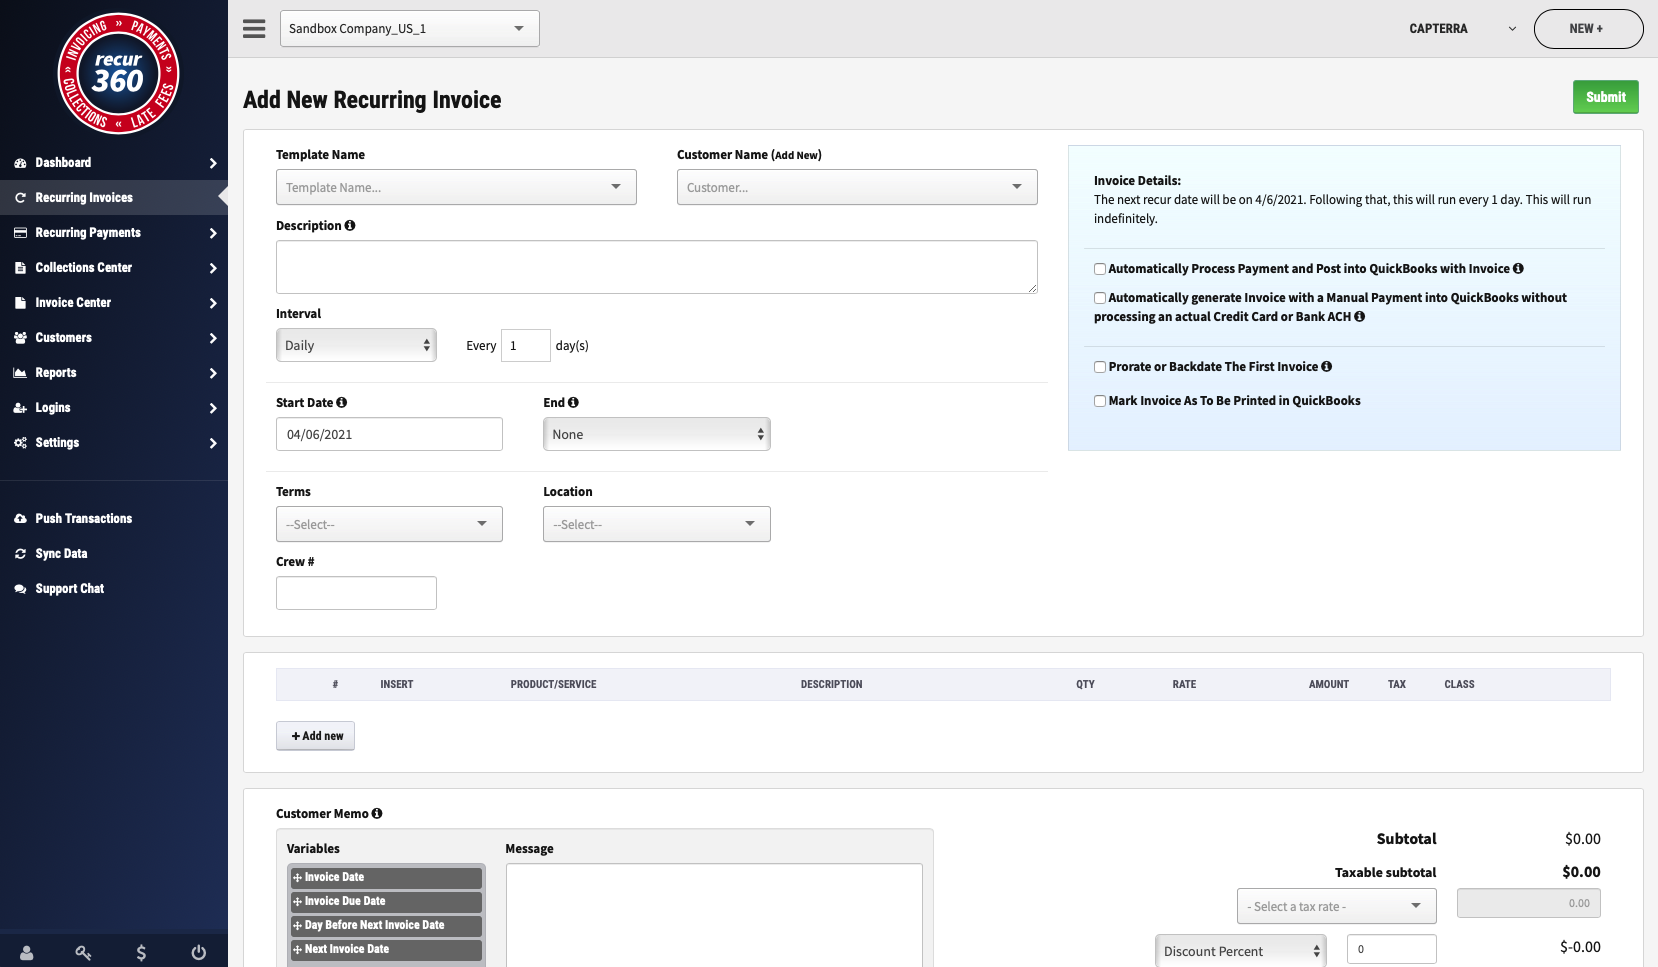Open the Collections Center
This screenshot has height=967, width=1658.
[83, 267]
